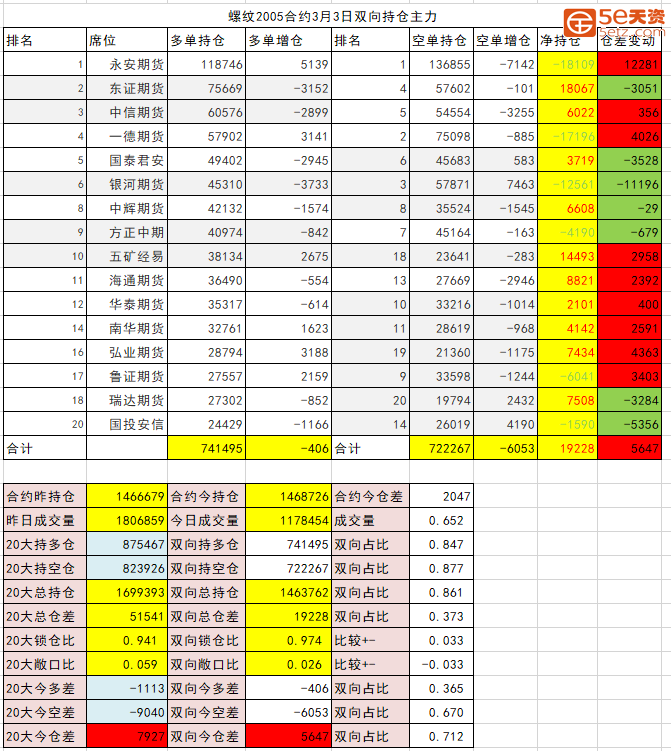This screenshot has height=751, width=671.
Task: Select the 席位 column header
Action: [x=127, y=40]
